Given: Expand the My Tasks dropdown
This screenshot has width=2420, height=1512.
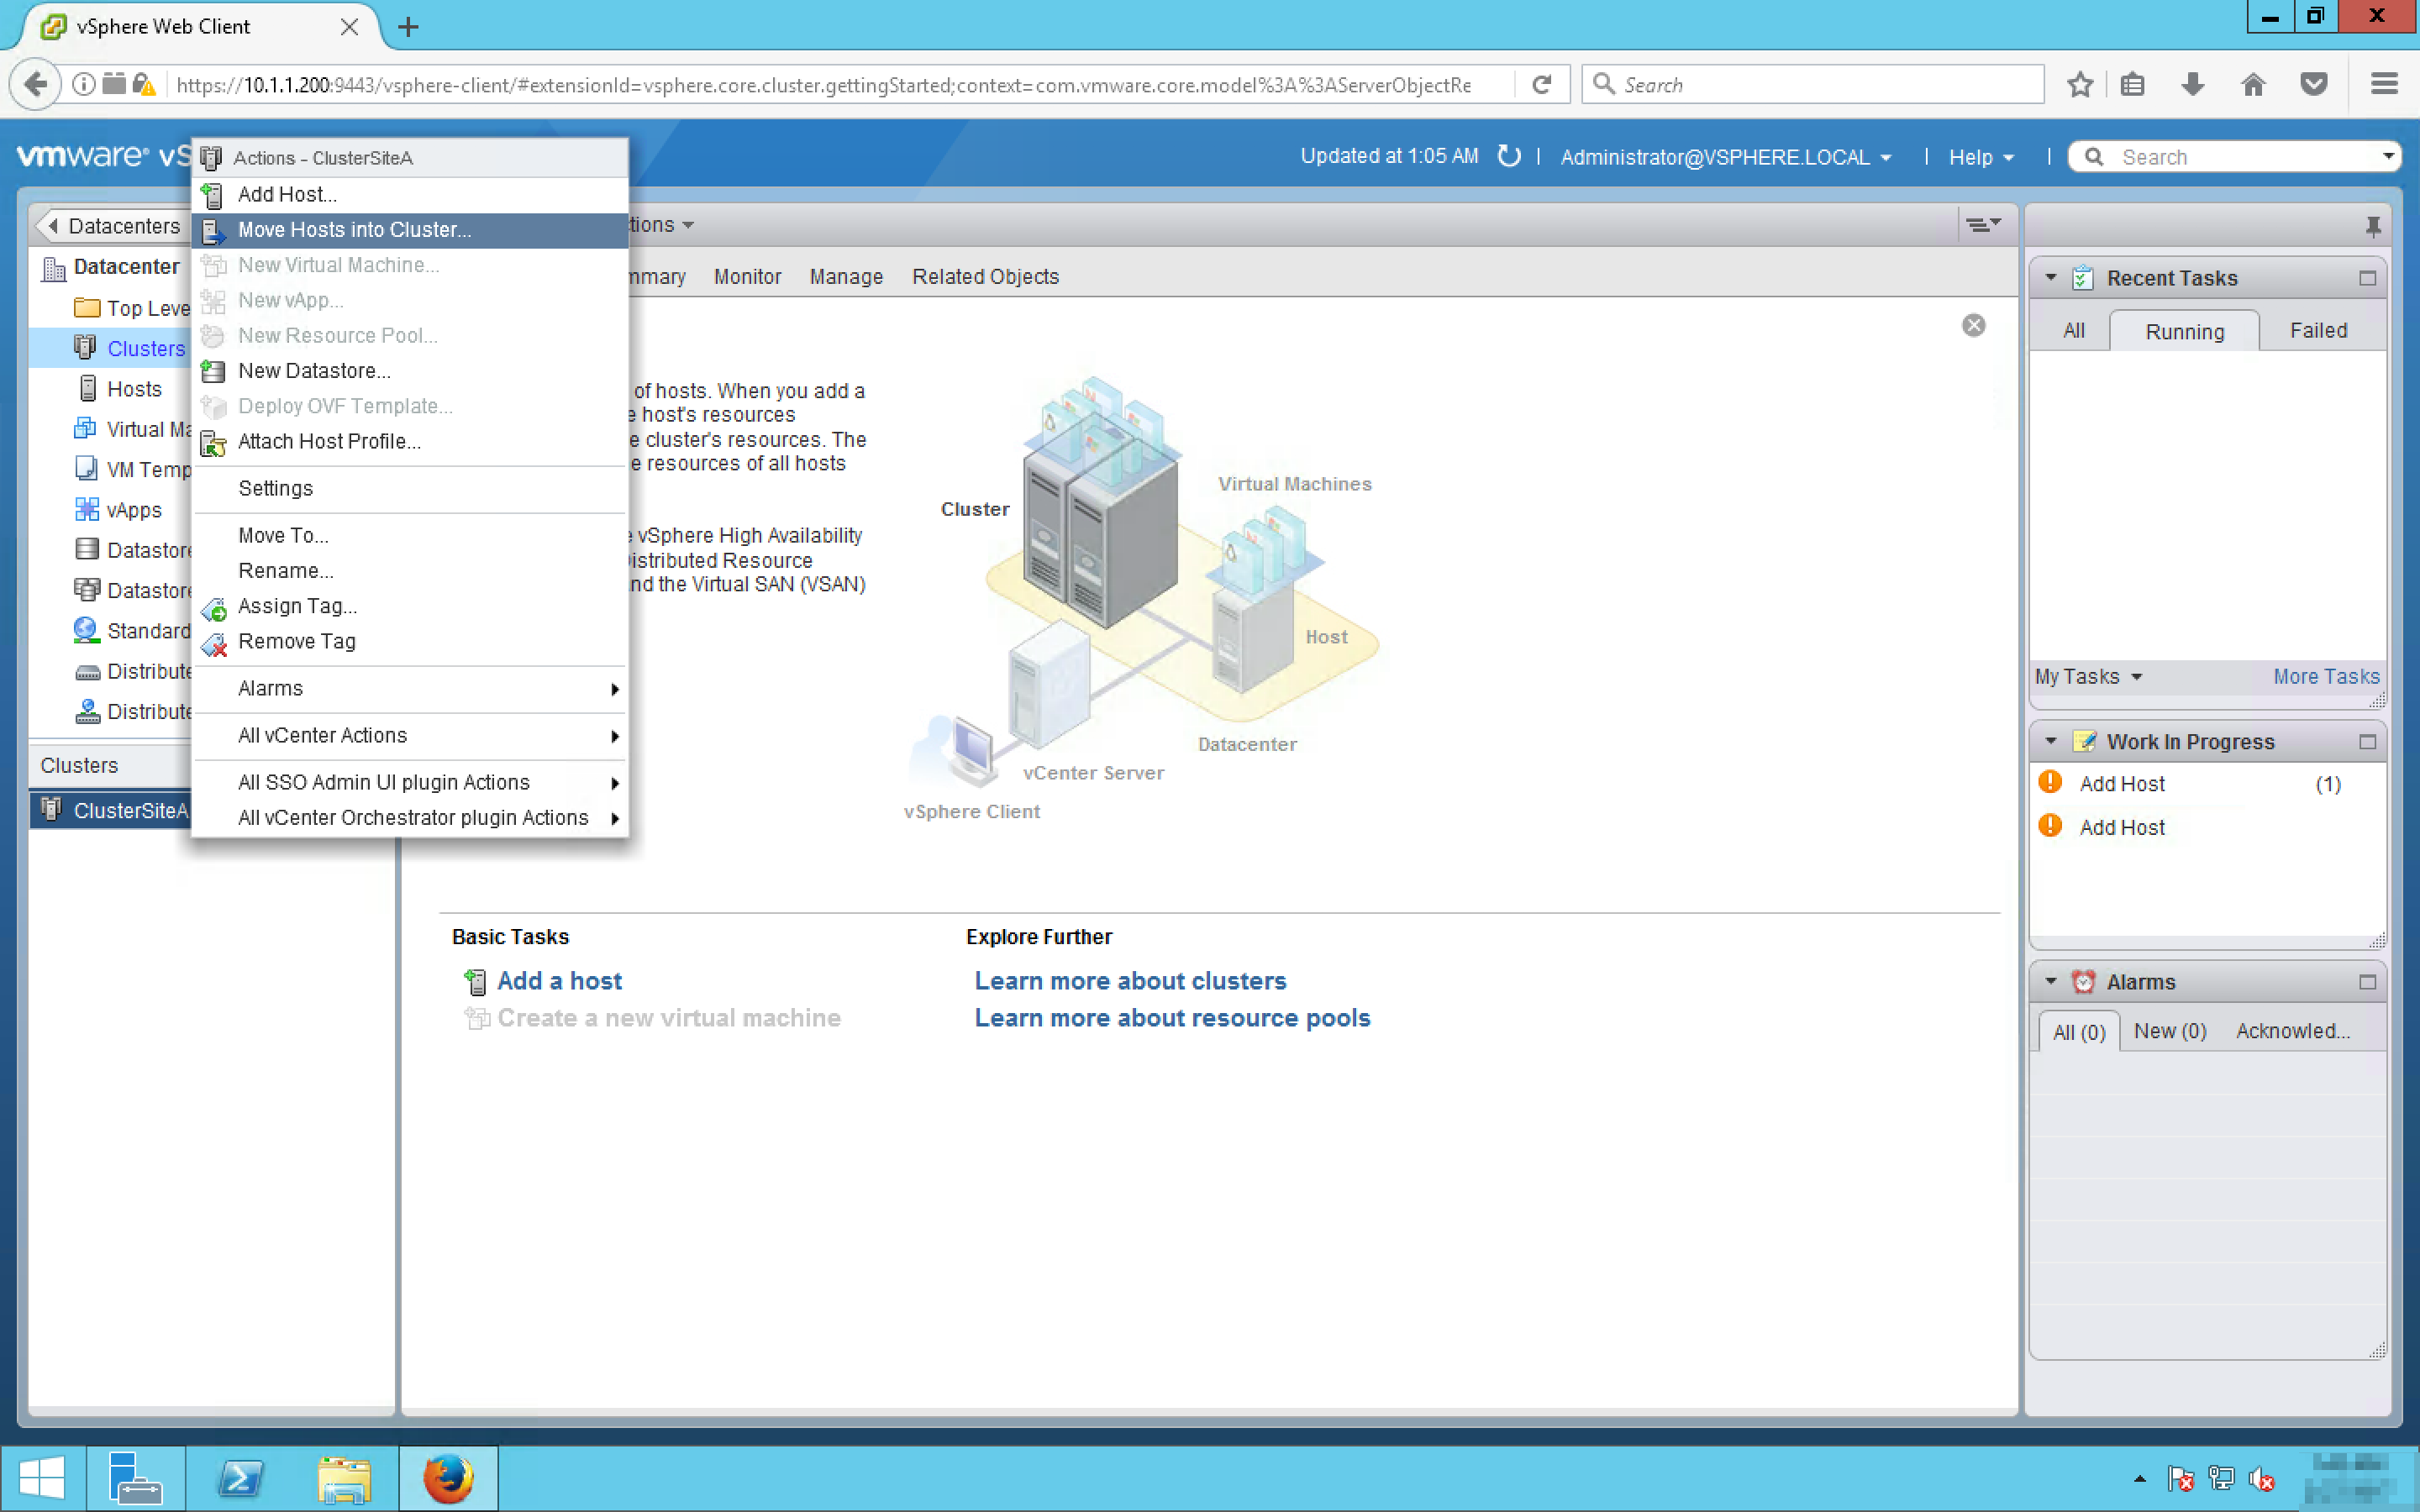Looking at the screenshot, I should (x=2088, y=677).
